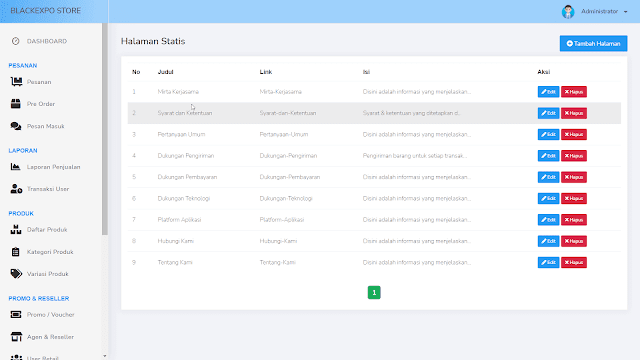Select the Pertanyaan Umum title cell
The width and height of the screenshot is (640, 360).
pyautogui.click(x=181, y=134)
